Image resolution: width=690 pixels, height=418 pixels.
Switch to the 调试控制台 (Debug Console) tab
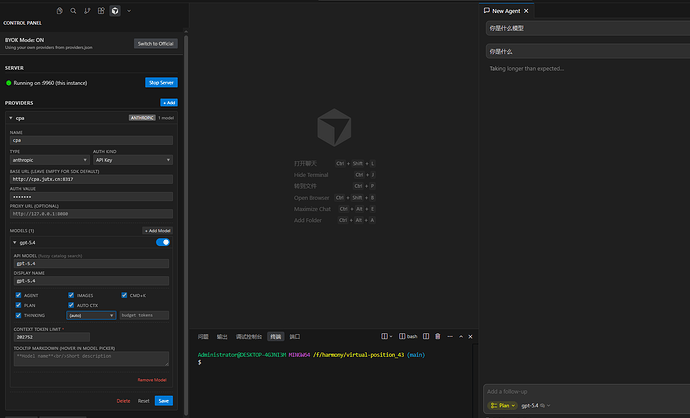[x=249, y=337]
